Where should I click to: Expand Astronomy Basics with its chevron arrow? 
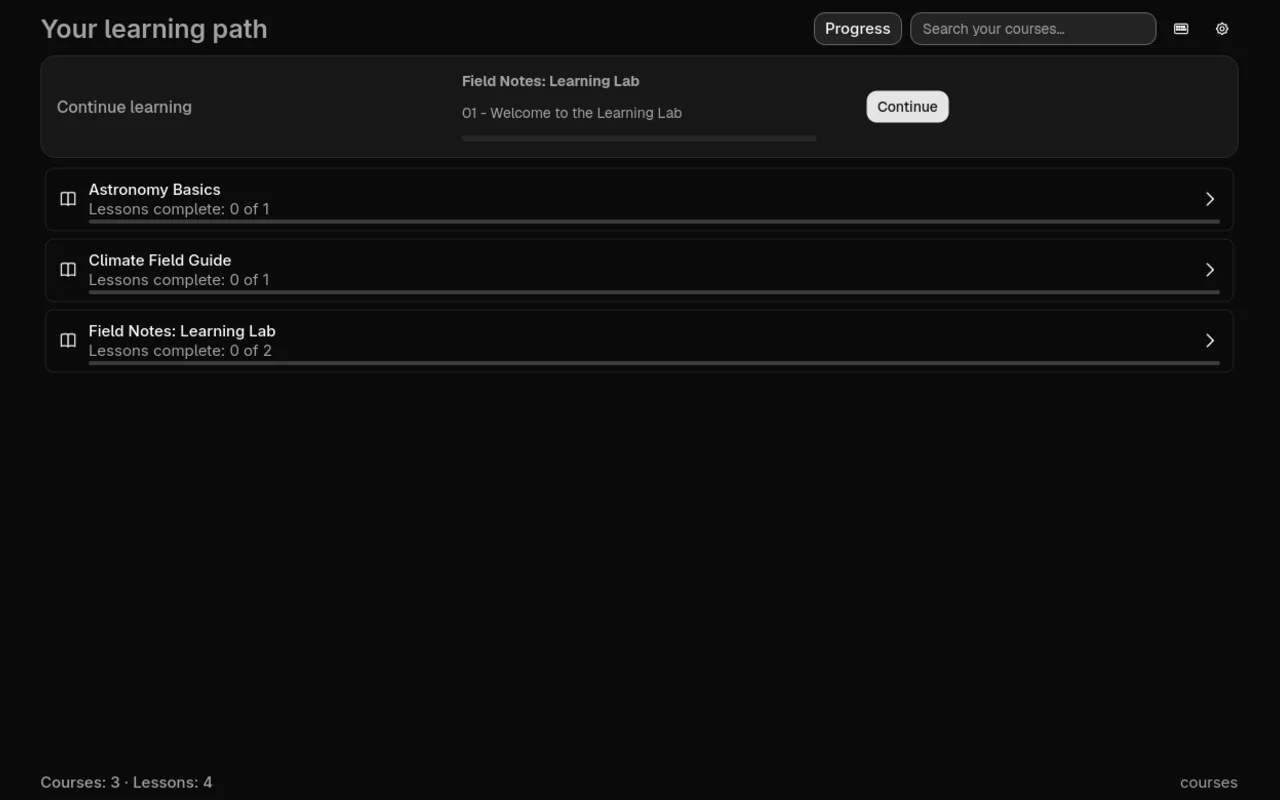coord(1210,199)
